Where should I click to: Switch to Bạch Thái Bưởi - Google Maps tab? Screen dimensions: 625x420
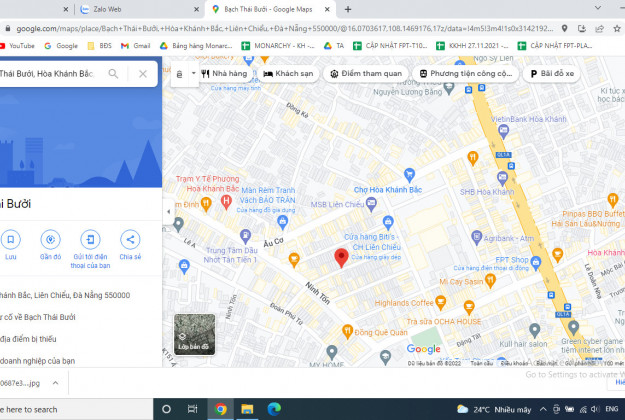(268, 9)
